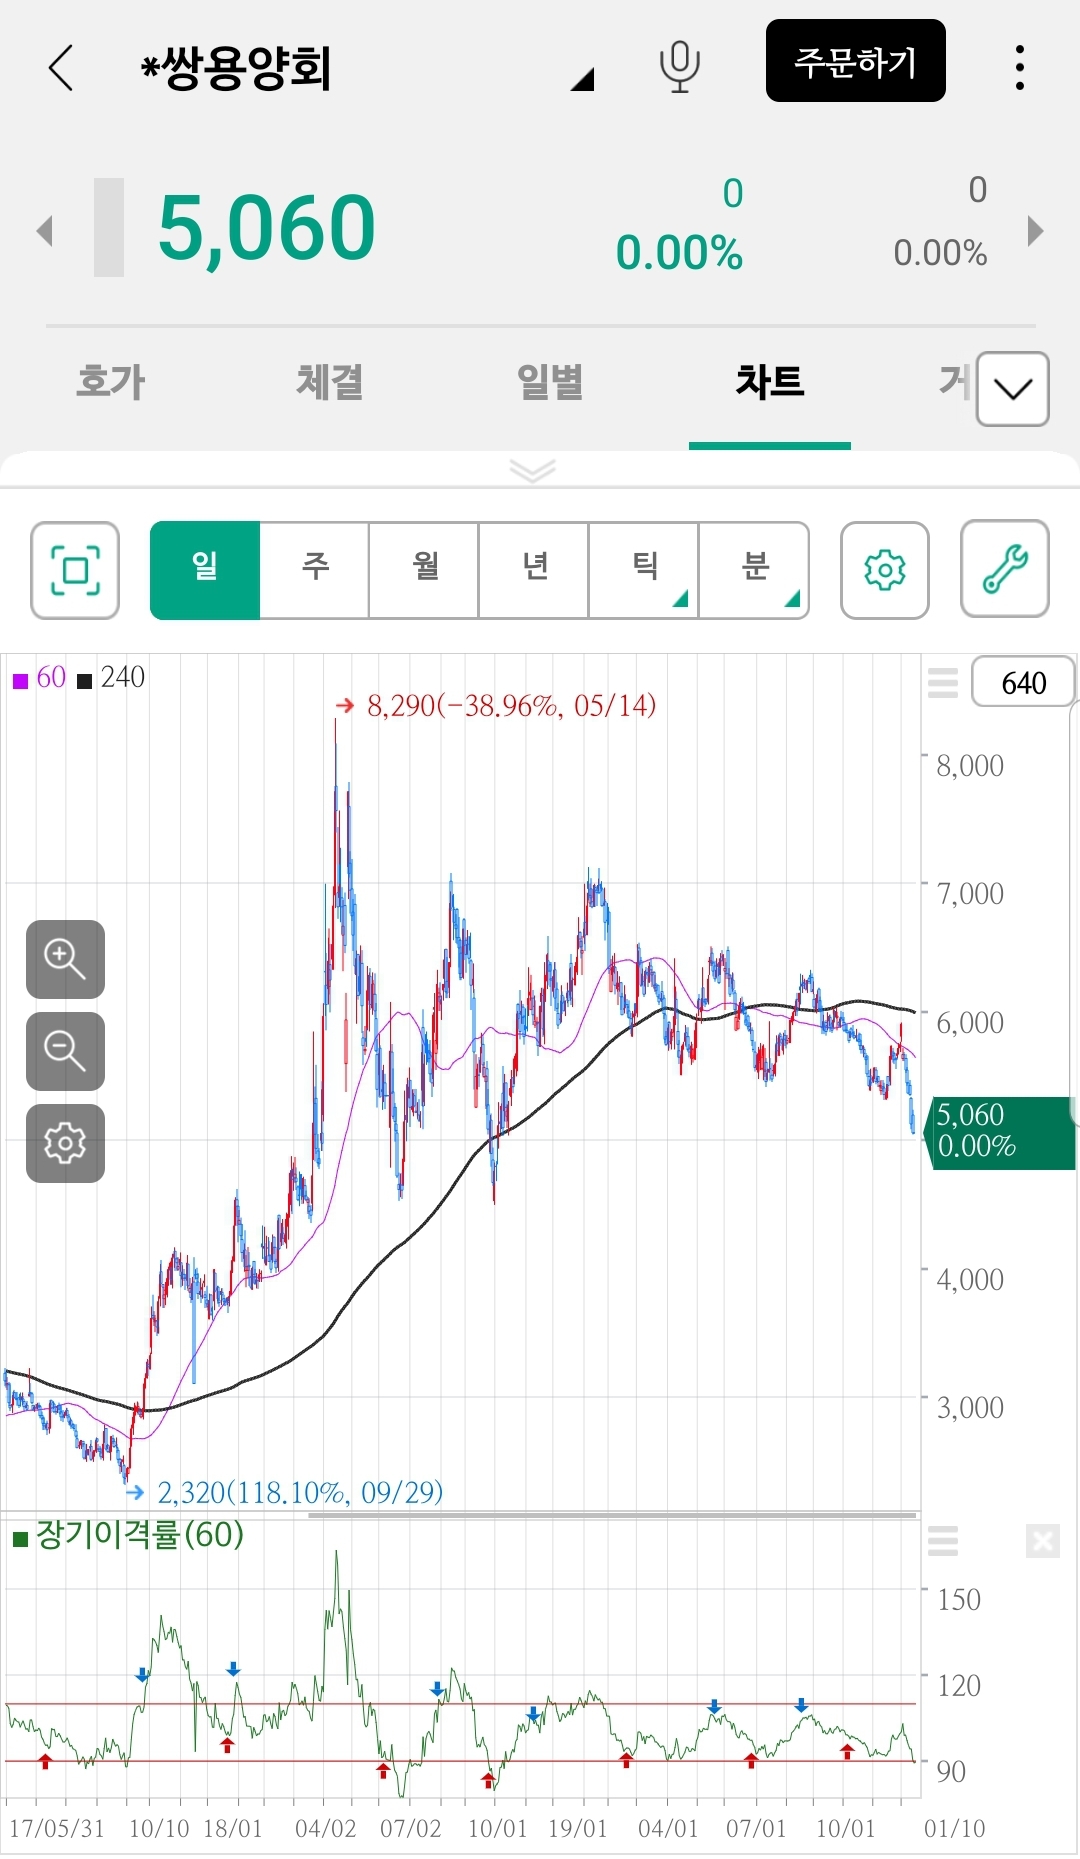
Task: Zoom in on the chart
Action: [65, 959]
